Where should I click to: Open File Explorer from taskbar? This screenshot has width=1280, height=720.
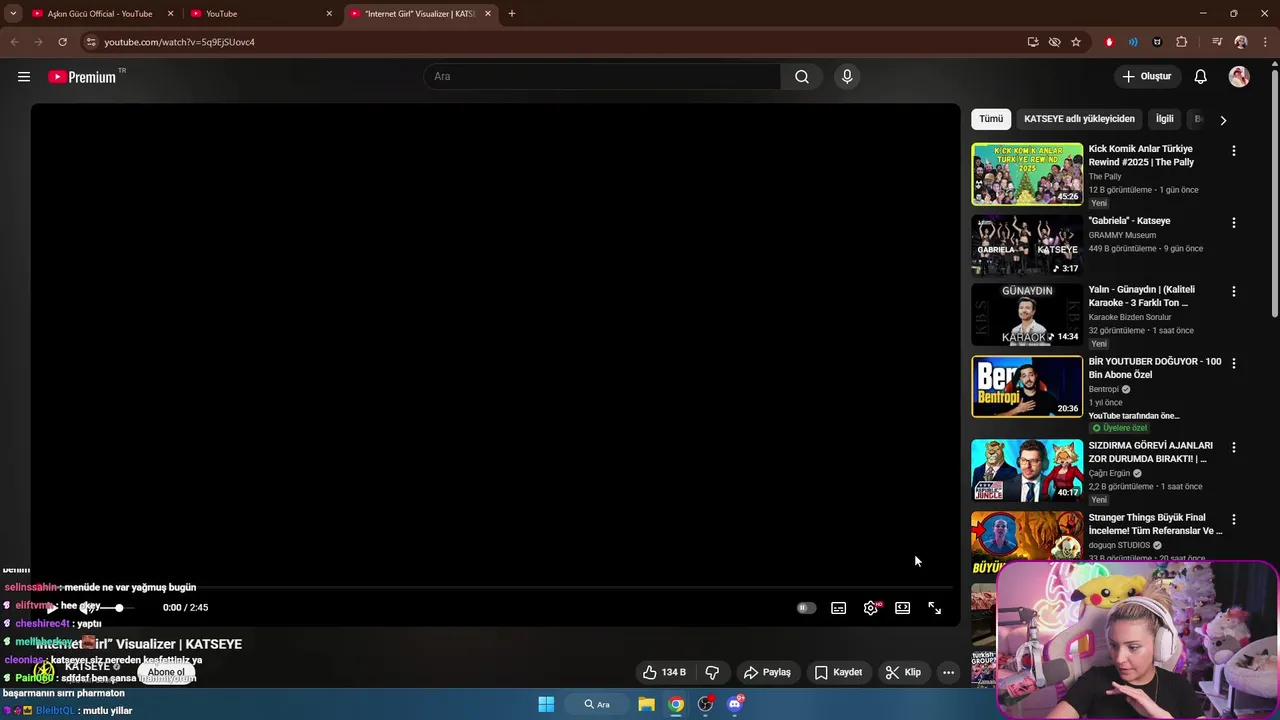click(646, 704)
